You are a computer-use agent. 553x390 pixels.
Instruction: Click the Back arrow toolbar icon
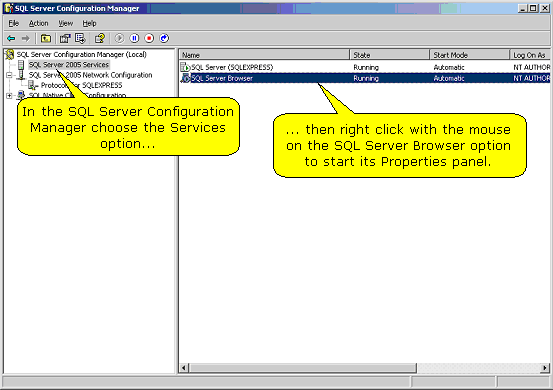11,38
